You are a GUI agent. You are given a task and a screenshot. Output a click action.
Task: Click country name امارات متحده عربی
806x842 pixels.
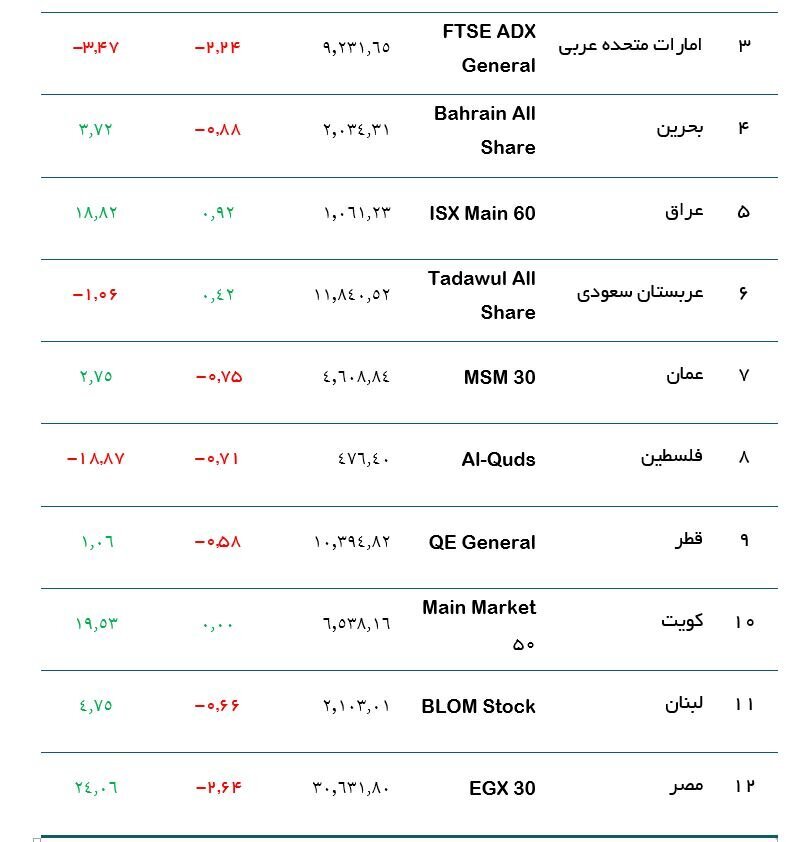(x=630, y=45)
